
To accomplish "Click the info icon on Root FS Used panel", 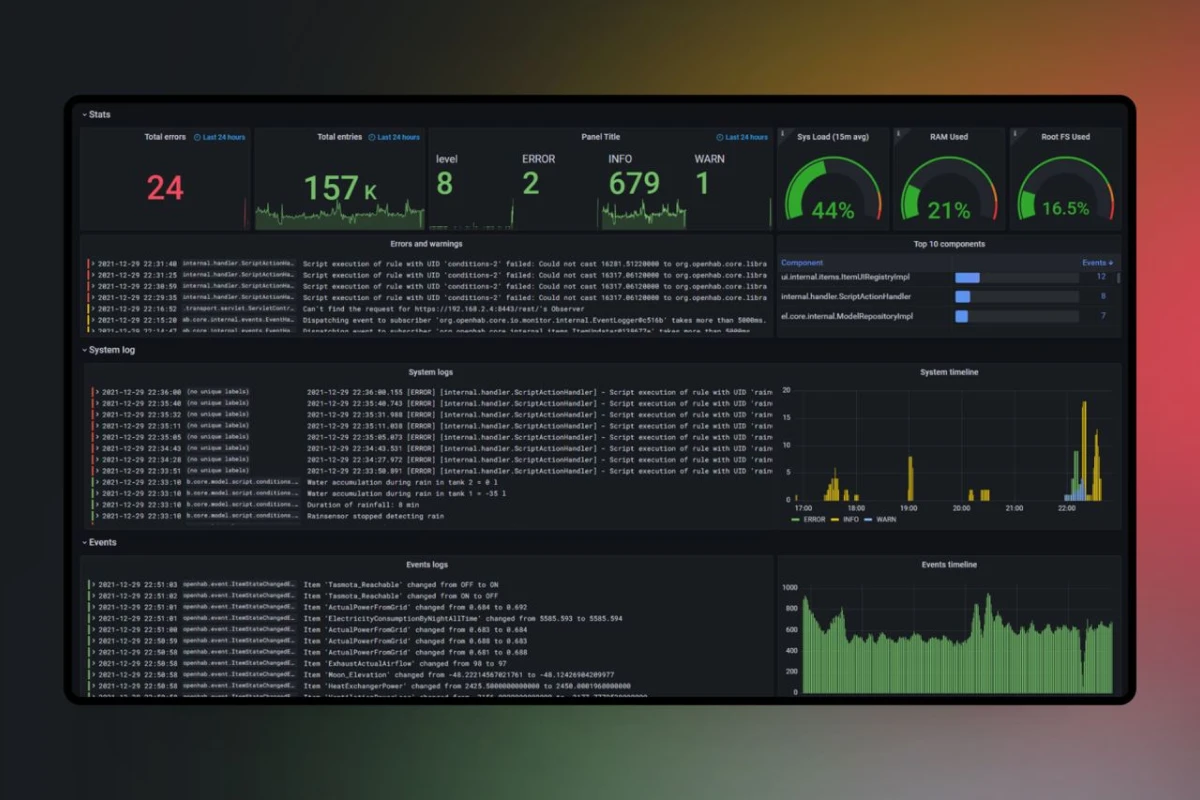I will click(1014, 132).
